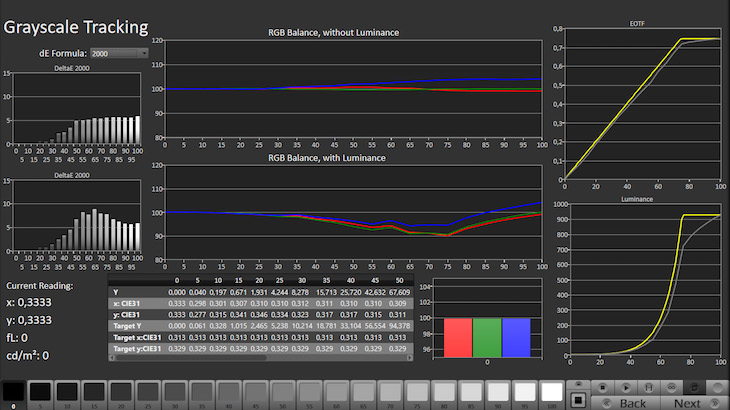Viewport: 730px width, 410px height.
Task: Click the red bar in RGB chart
Action: (x=457, y=335)
